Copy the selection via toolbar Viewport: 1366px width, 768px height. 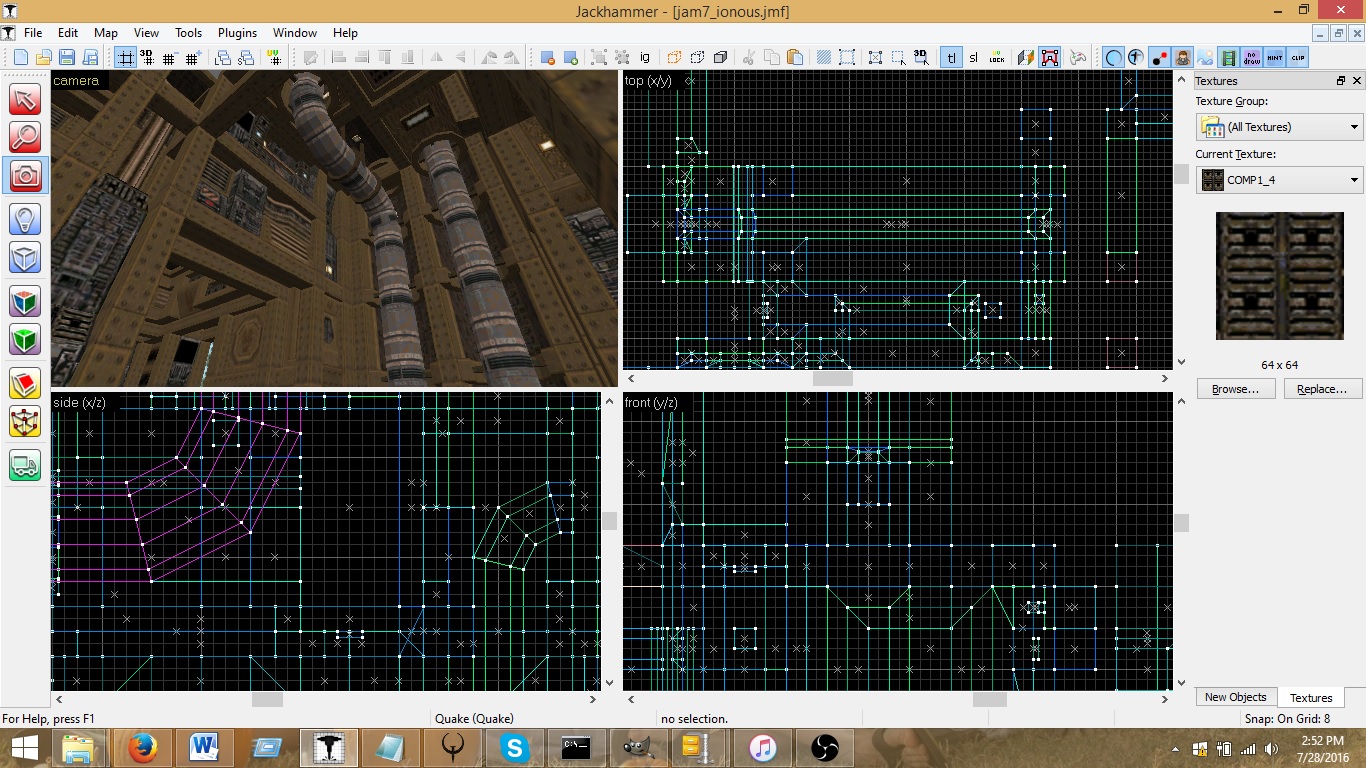[771, 57]
